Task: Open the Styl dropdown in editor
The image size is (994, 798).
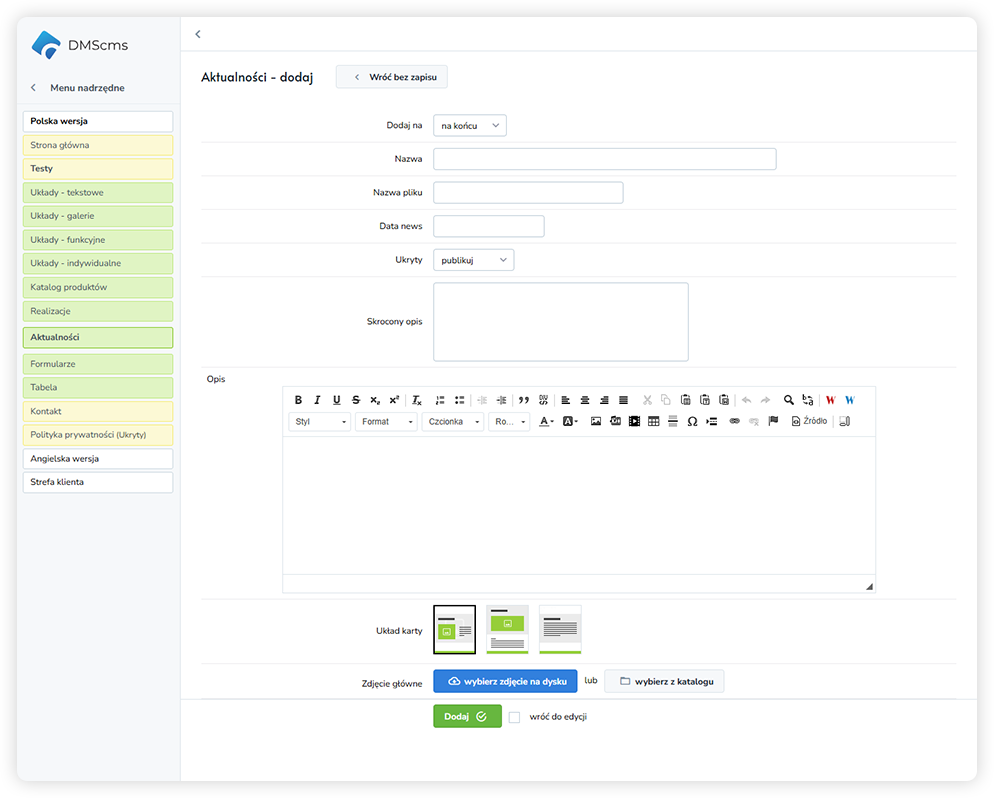Action: tap(320, 422)
